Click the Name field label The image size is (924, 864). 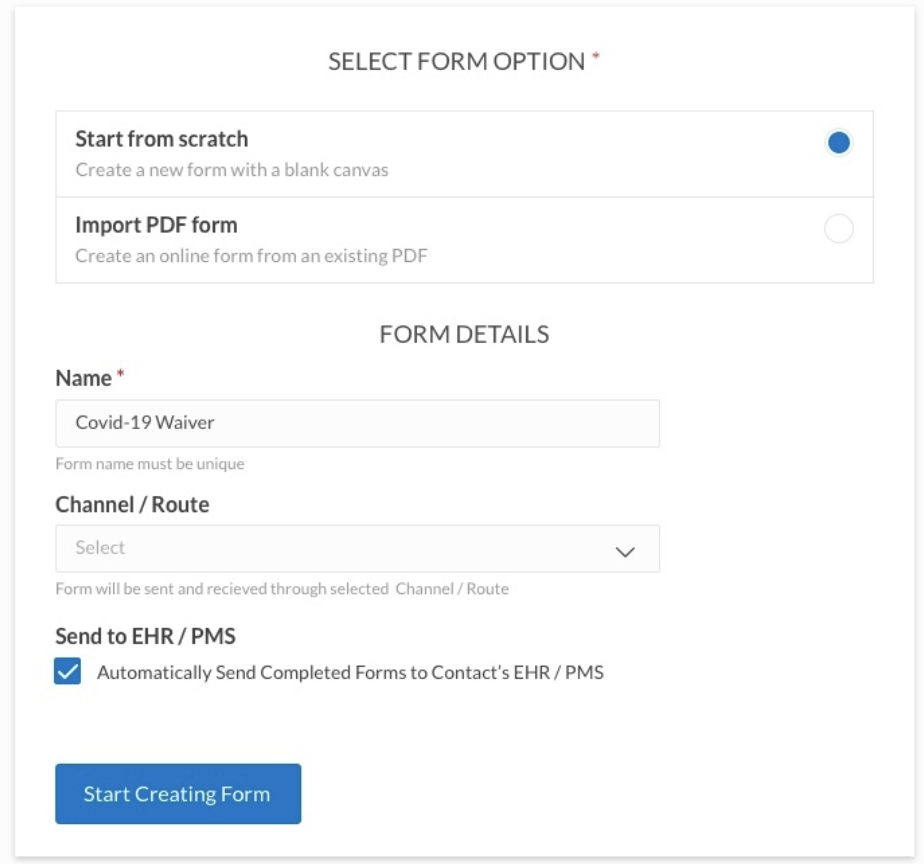(x=83, y=378)
